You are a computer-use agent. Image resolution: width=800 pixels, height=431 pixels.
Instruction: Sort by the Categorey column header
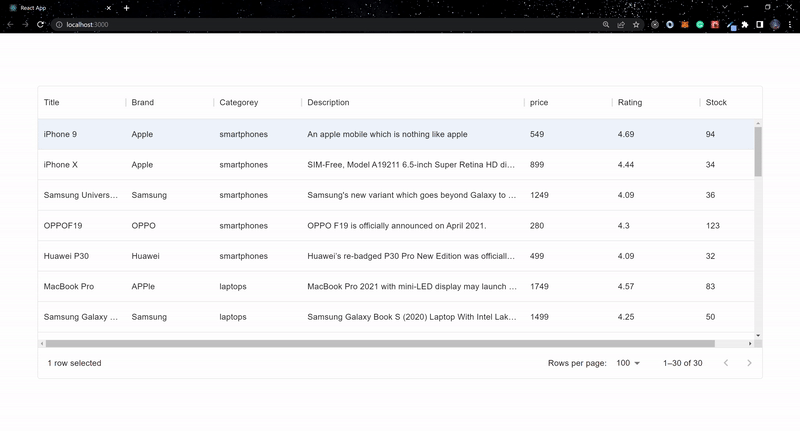click(239, 103)
